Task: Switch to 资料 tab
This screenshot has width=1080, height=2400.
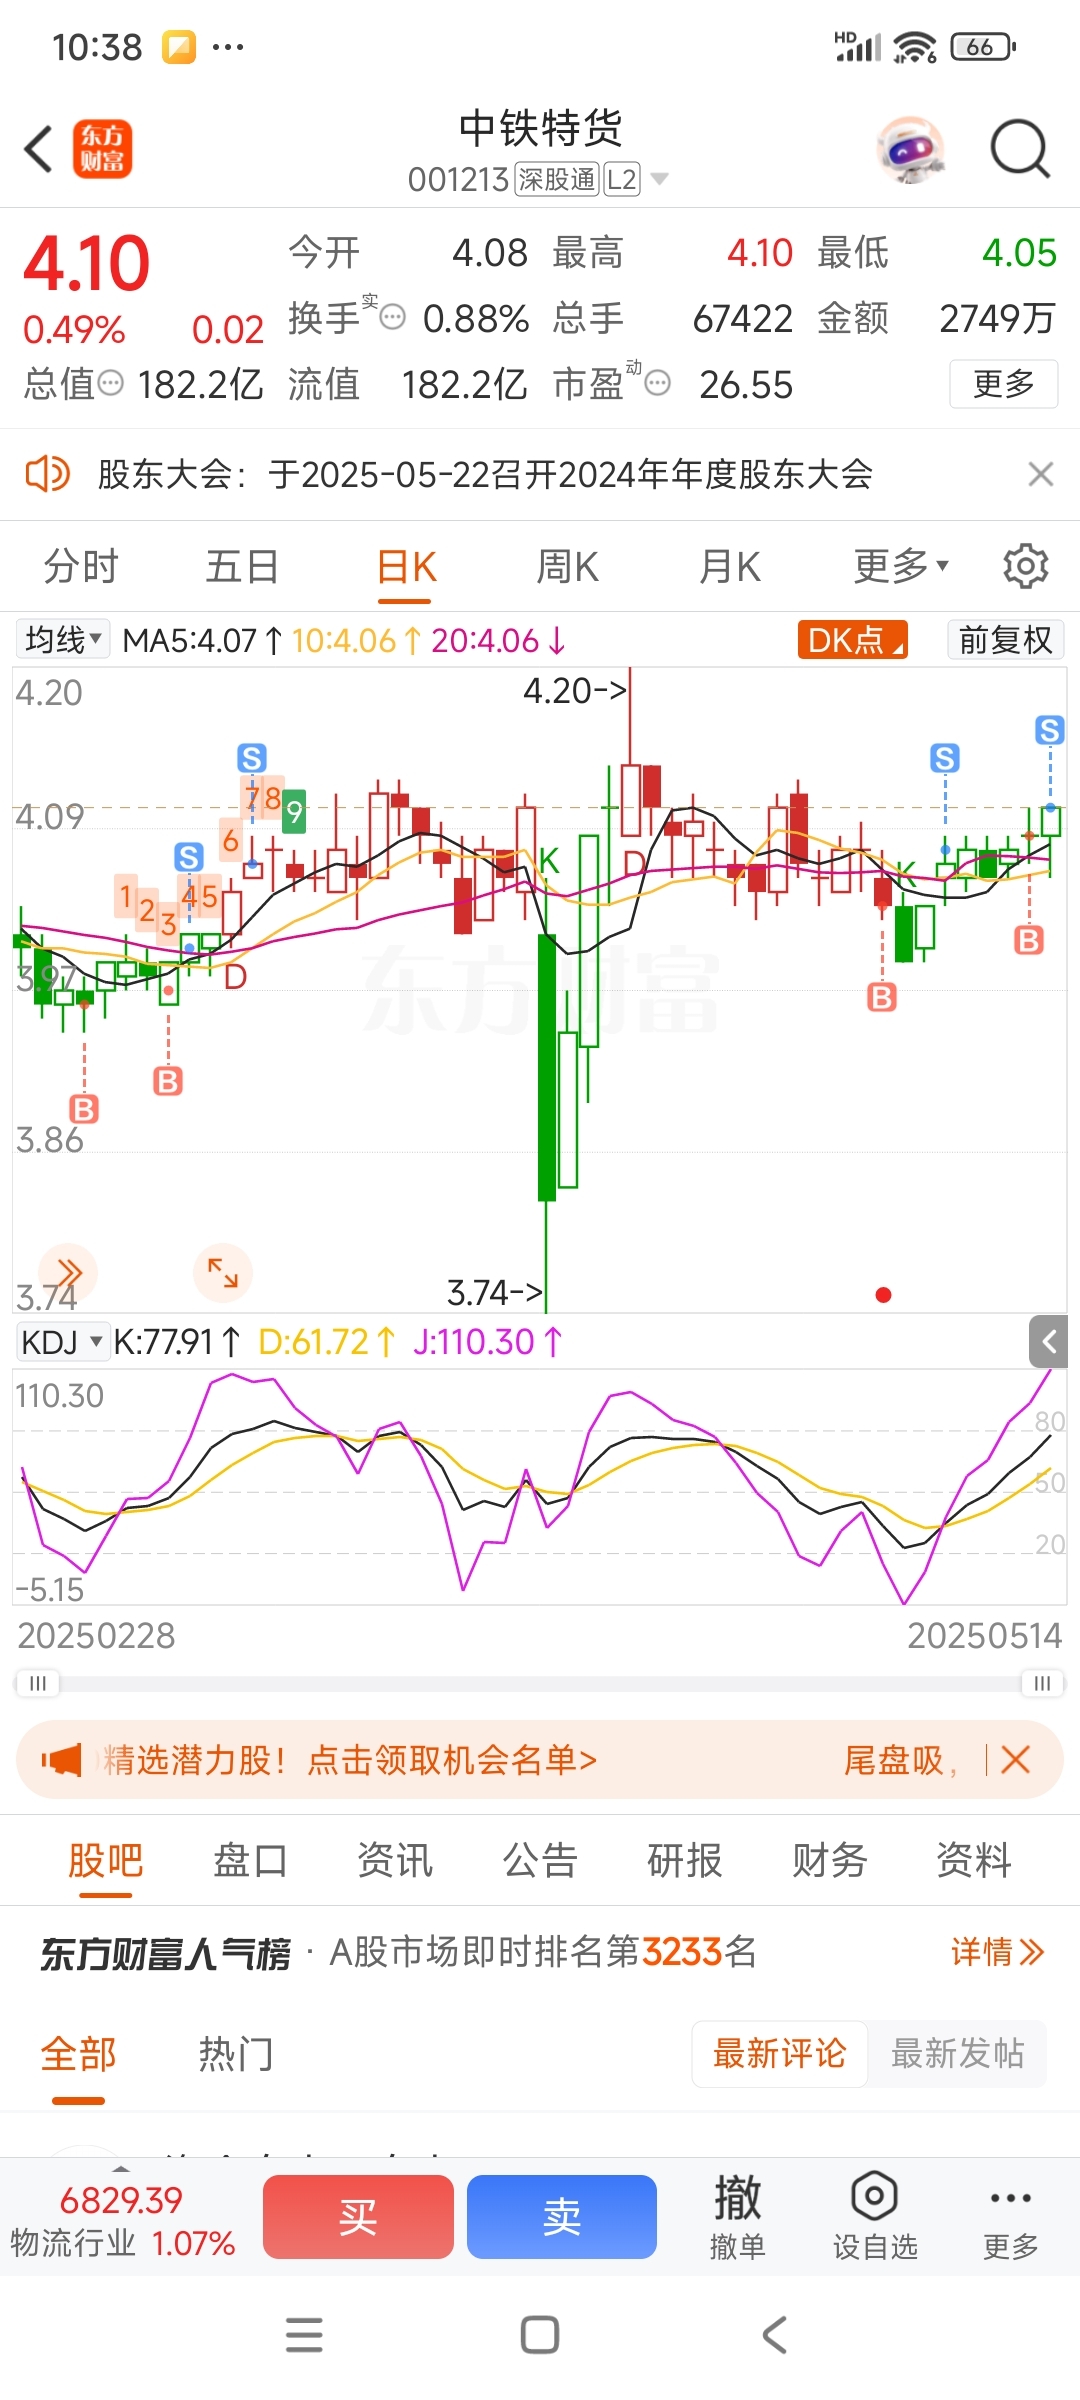Action: (973, 1860)
